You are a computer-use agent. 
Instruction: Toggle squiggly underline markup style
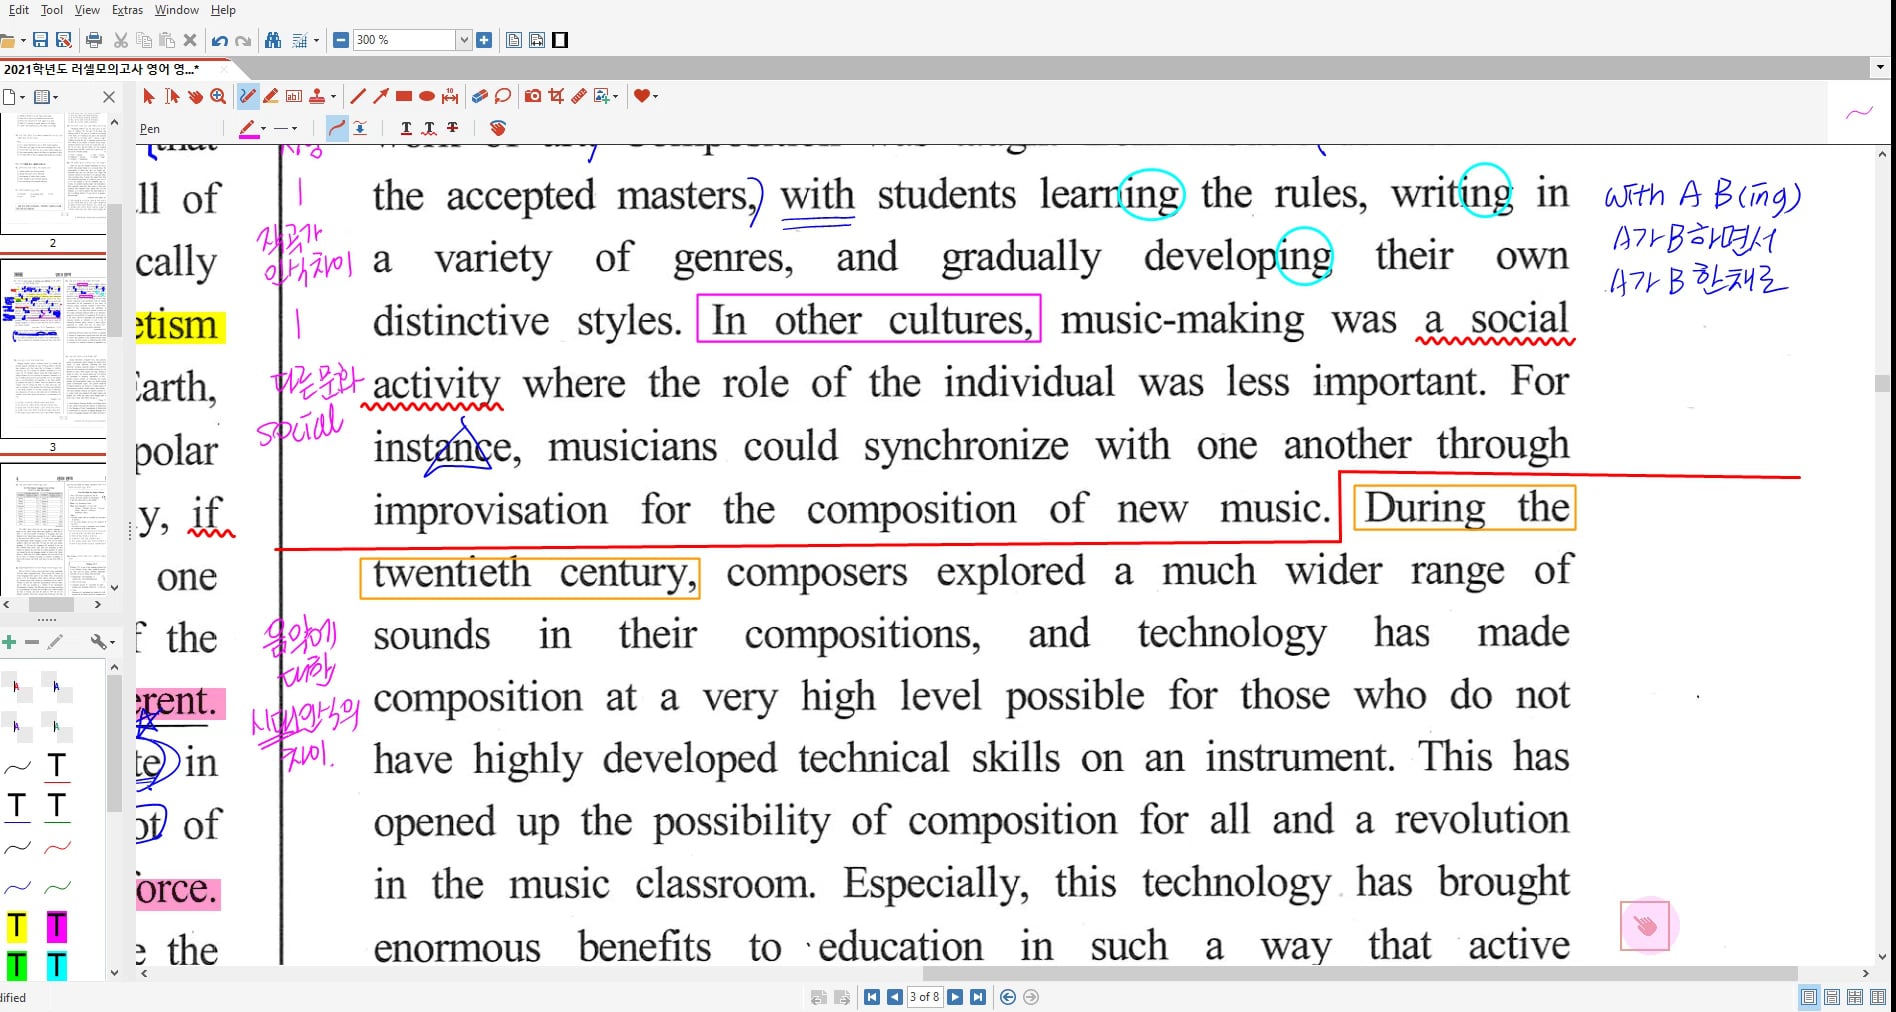[429, 128]
